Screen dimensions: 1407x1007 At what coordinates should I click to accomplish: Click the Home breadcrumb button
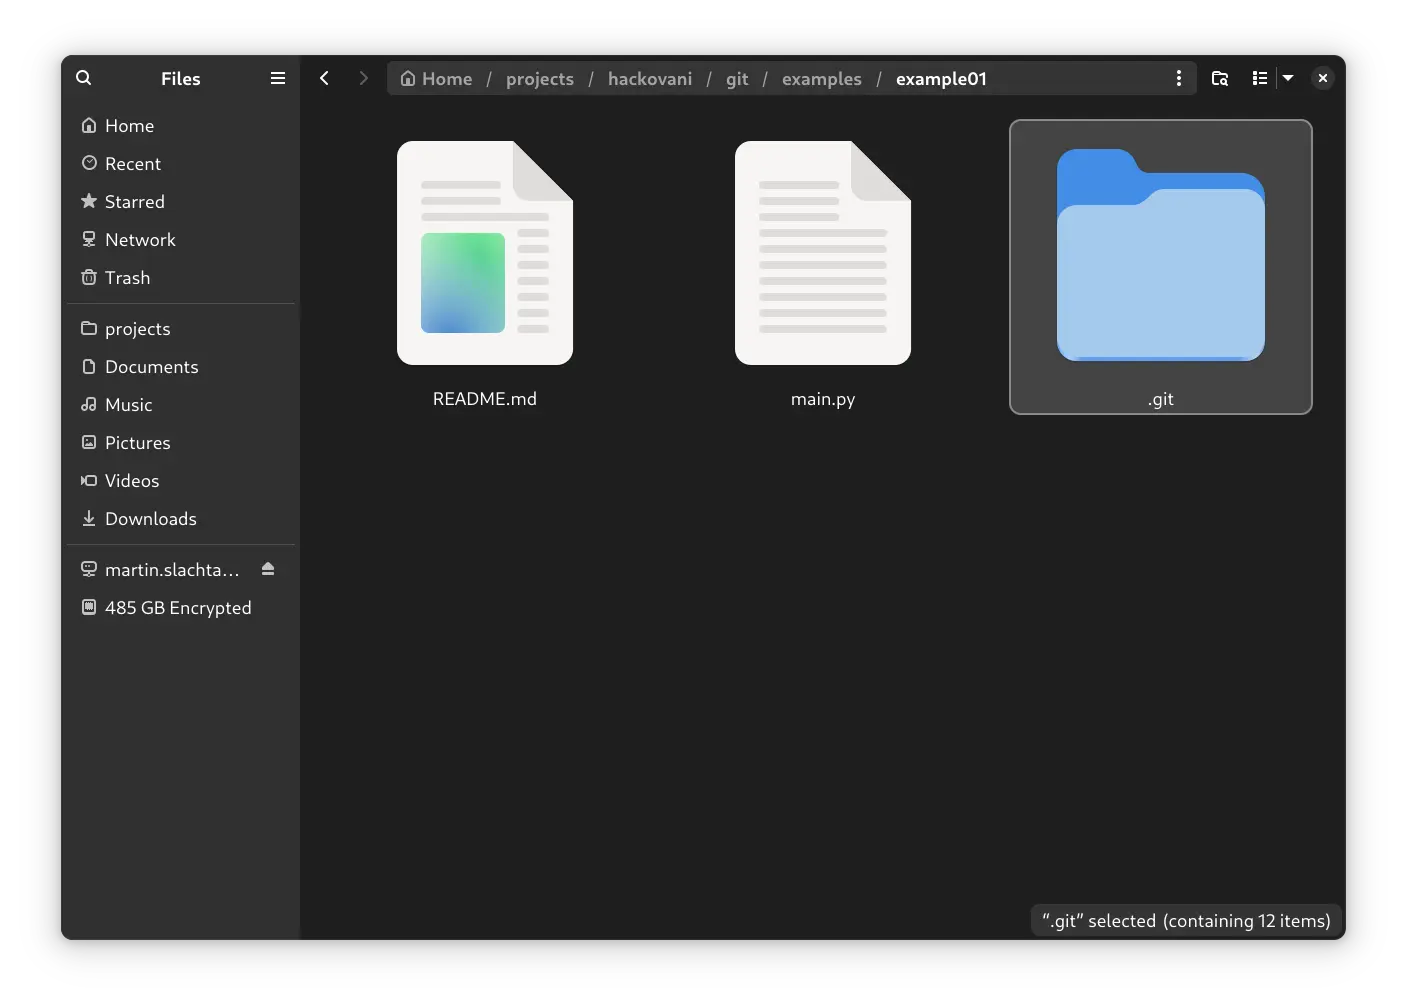point(437,79)
